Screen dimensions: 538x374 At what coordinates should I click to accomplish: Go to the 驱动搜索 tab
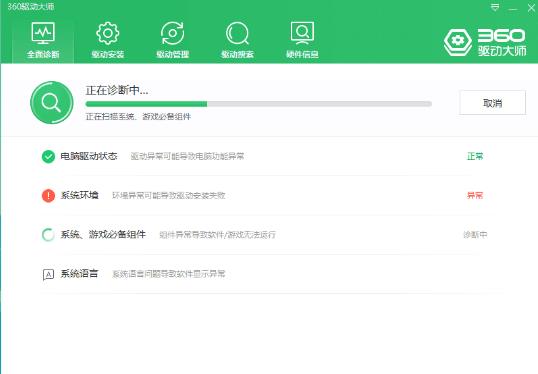[x=237, y=40]
